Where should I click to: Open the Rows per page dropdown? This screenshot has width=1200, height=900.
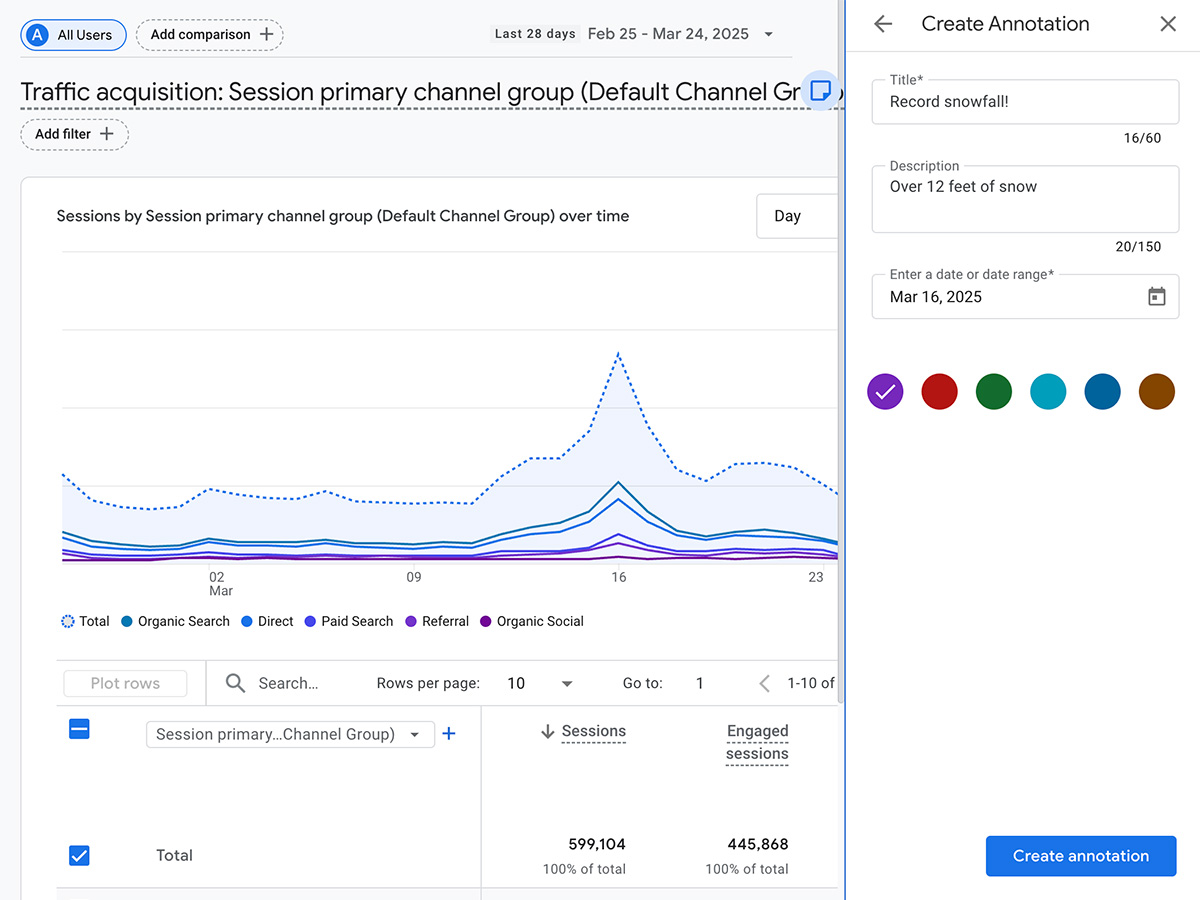tap(540, 683)
